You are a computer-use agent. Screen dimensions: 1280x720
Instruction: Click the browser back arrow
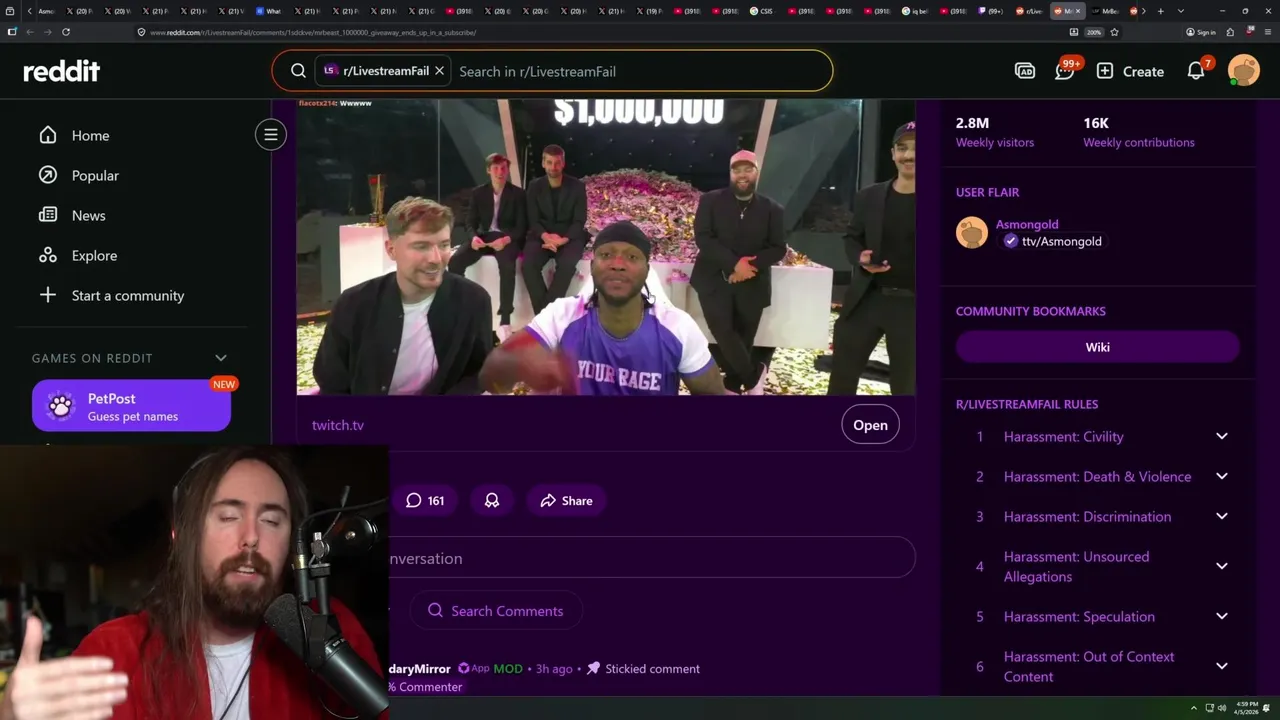click(x=30, y=32)
